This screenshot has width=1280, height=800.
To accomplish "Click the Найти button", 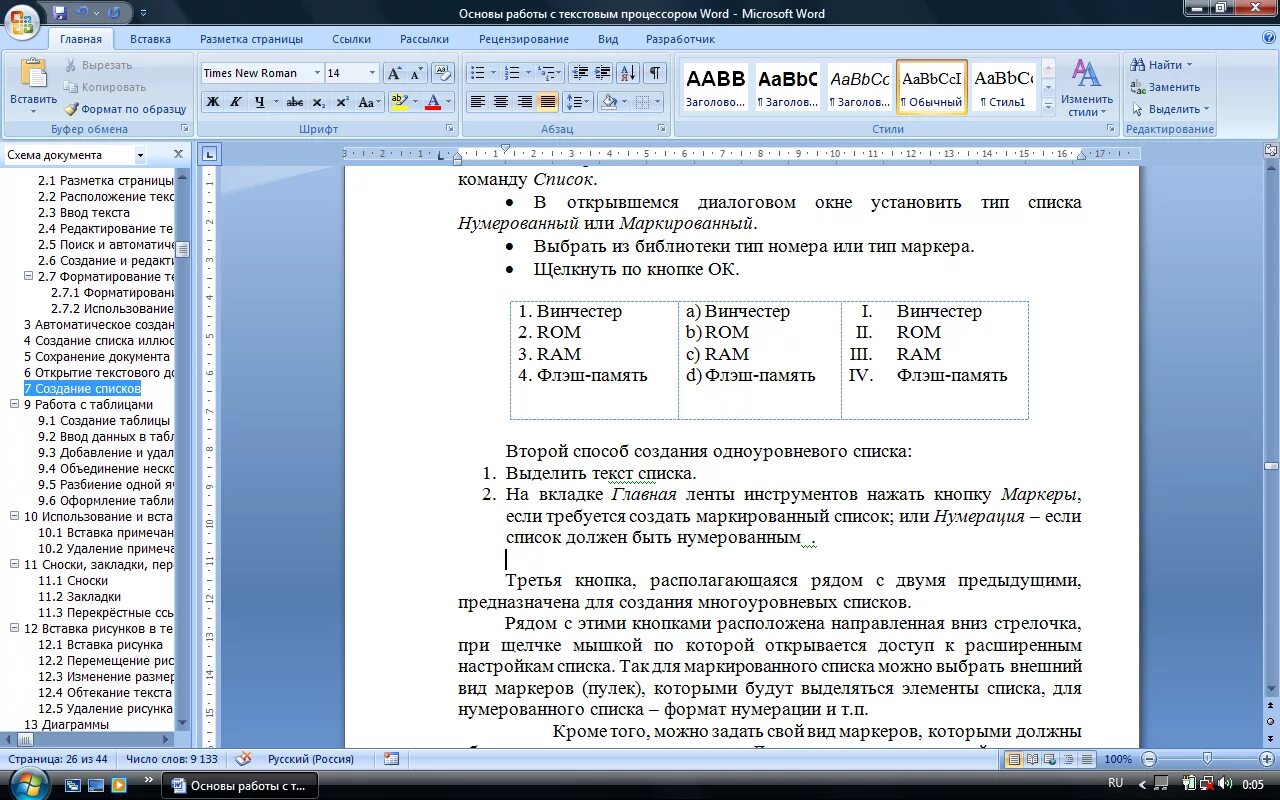I will point(1163,65).
